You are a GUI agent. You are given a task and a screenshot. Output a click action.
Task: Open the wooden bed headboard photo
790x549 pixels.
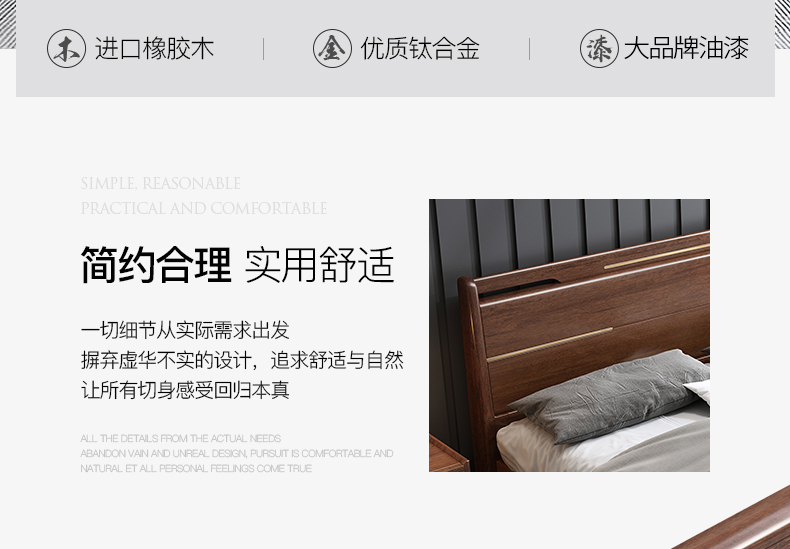569,335
